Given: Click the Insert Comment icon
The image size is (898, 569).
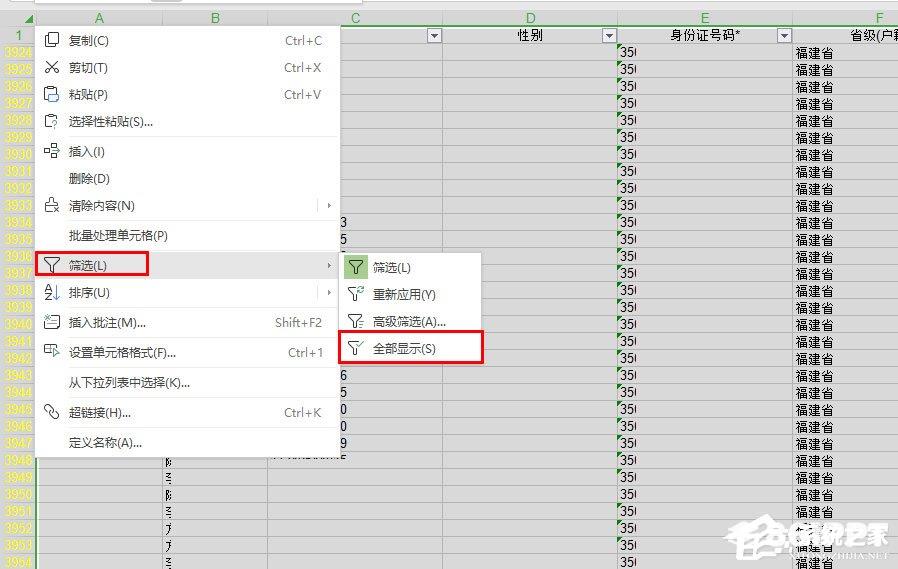Looking at the screenshot, I should point(52,322).
